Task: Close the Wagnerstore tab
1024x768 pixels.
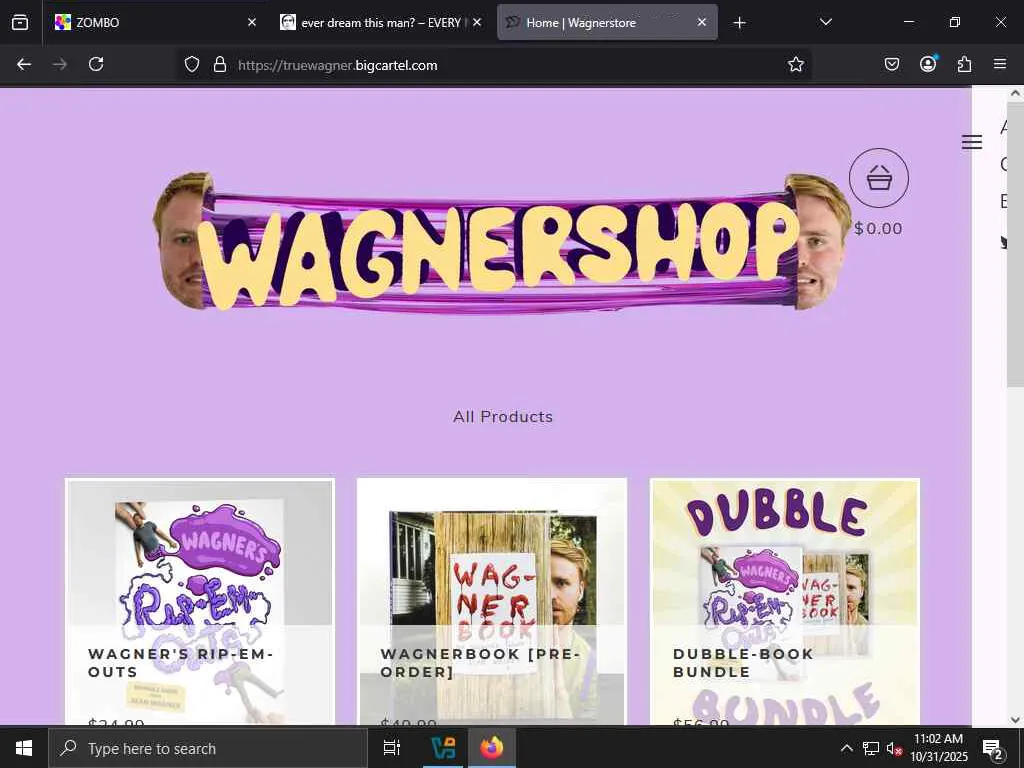Action: [x=702, y=23]
